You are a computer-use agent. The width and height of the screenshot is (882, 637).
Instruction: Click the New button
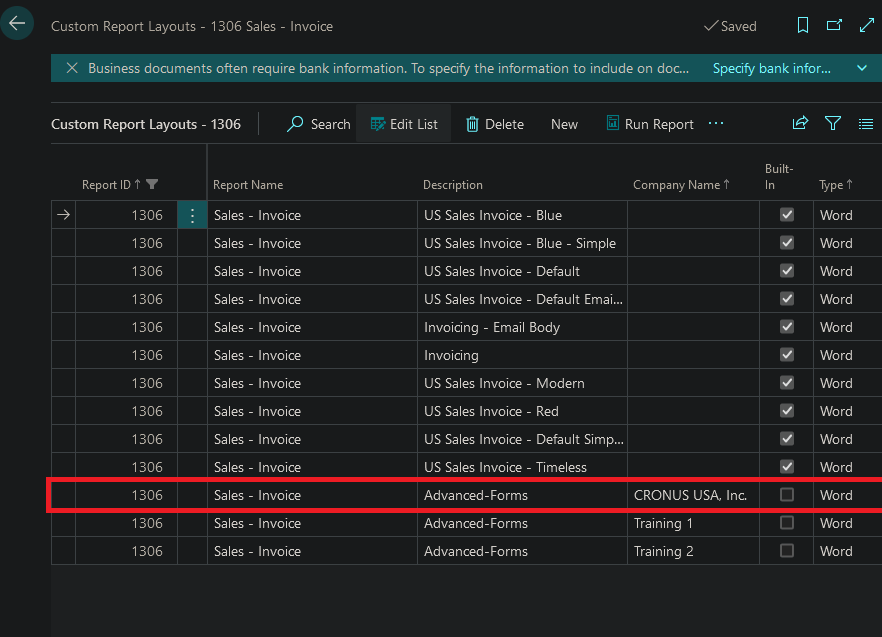tap(564, 123)
